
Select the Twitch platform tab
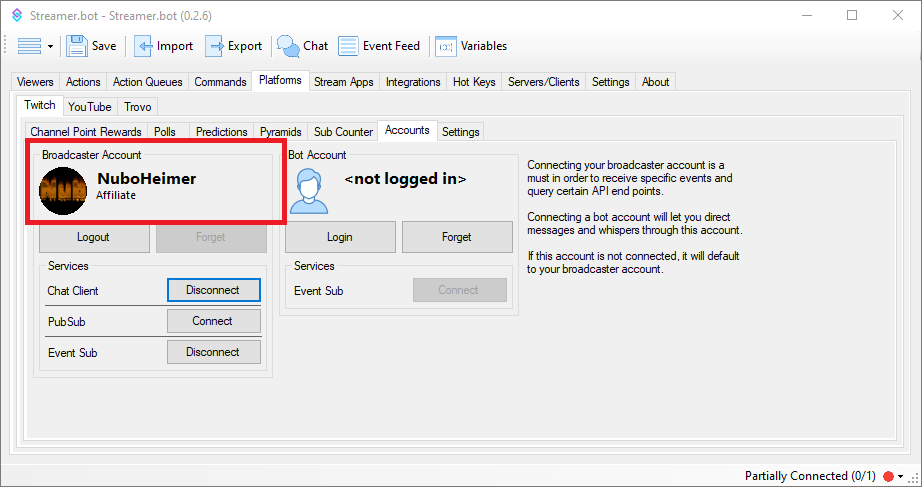point(40,105)
